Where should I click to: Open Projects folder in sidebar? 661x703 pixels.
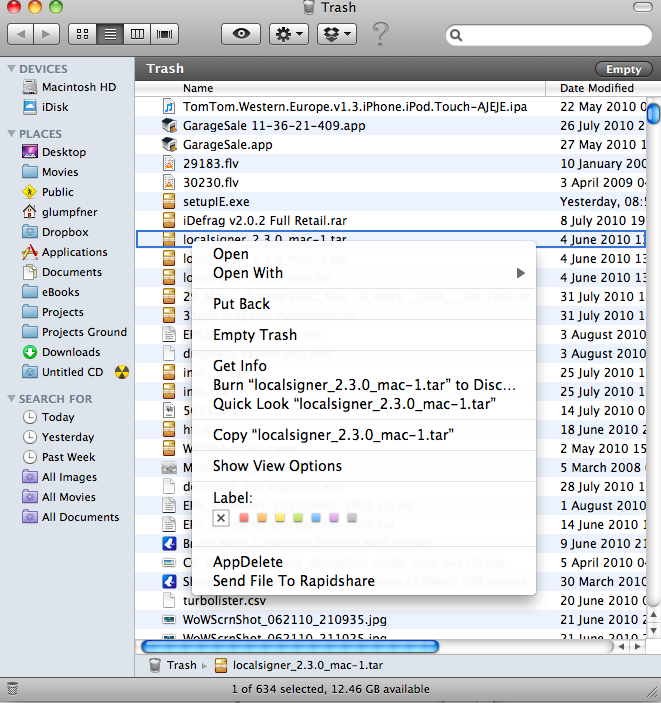point(53,312)
